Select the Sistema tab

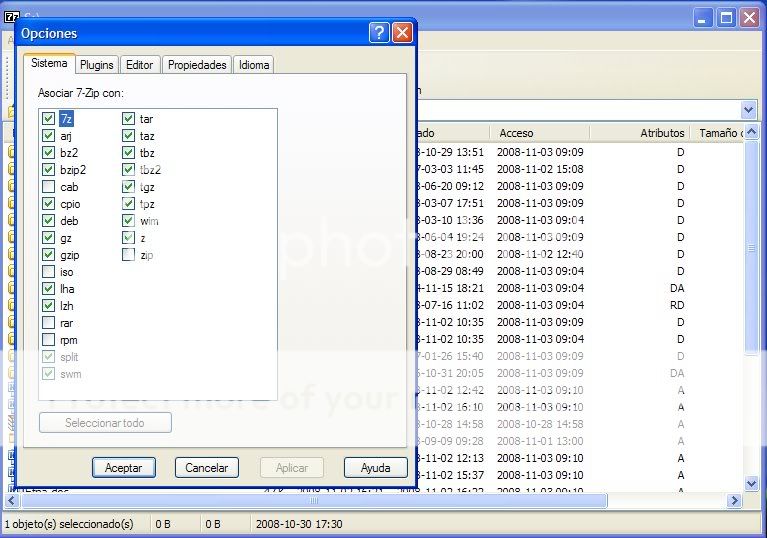(49, 63)
